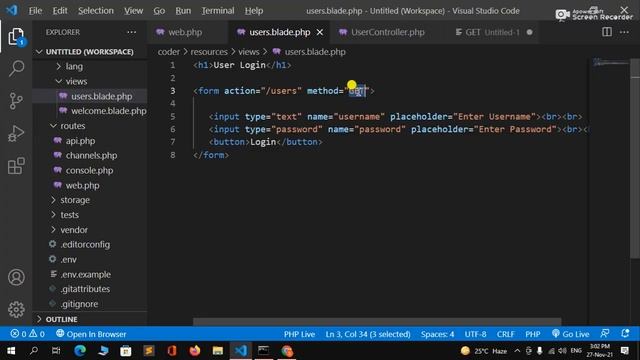Click the errors and warnings indicator

[x=27, y=334]
